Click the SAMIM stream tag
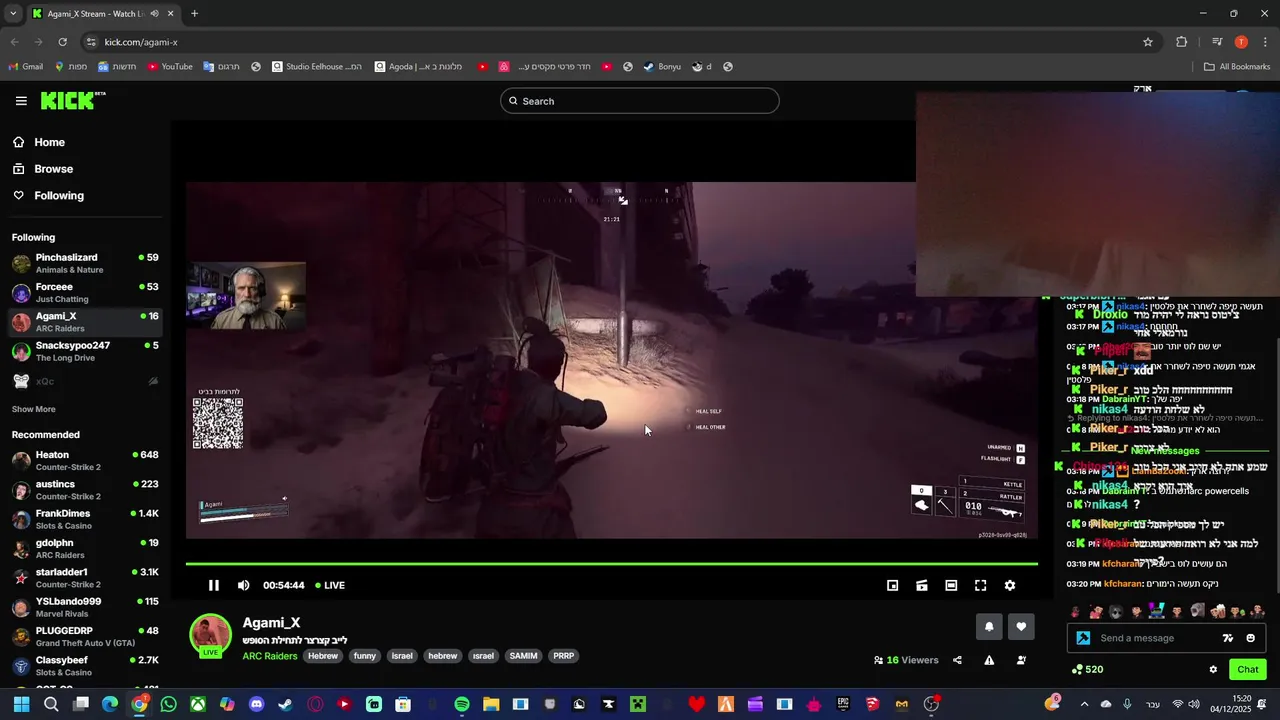The image size is (1280, 720). (x=523, y=656)
